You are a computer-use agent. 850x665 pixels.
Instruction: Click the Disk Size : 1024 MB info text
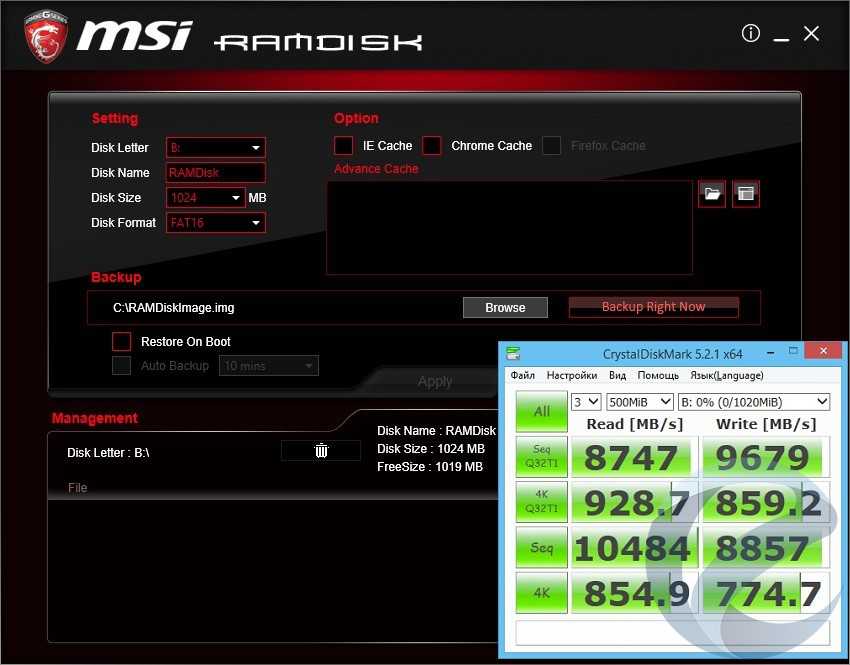pyautogui.click(x=431, y=449)
